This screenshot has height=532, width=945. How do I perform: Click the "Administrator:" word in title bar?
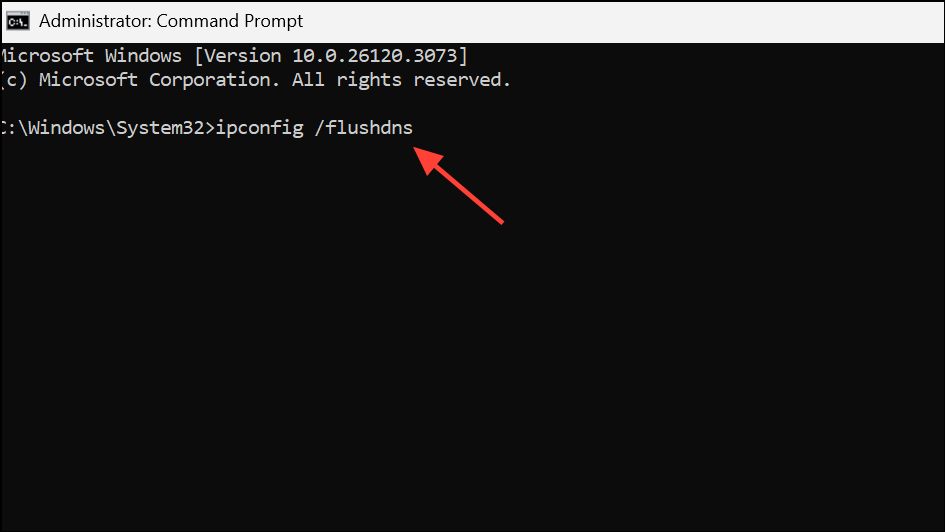click(x=95, y=21)
